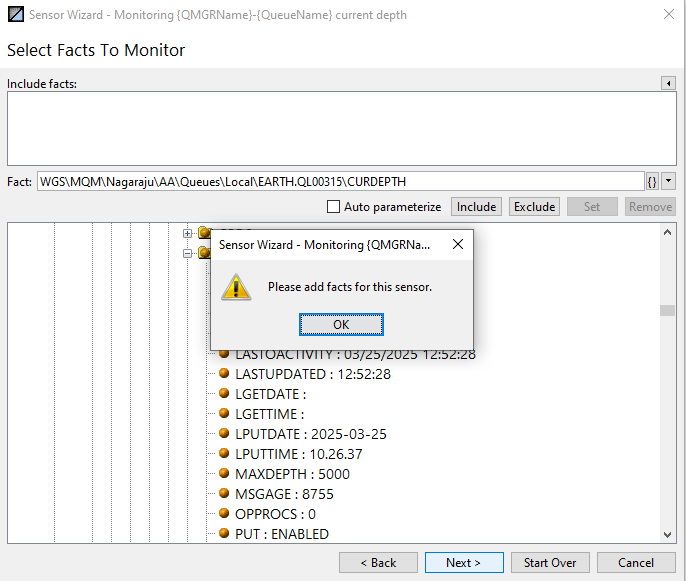Click the yellow warning triangle icon
This screenshot has height=581, width=686.
(x=236, y=287)
